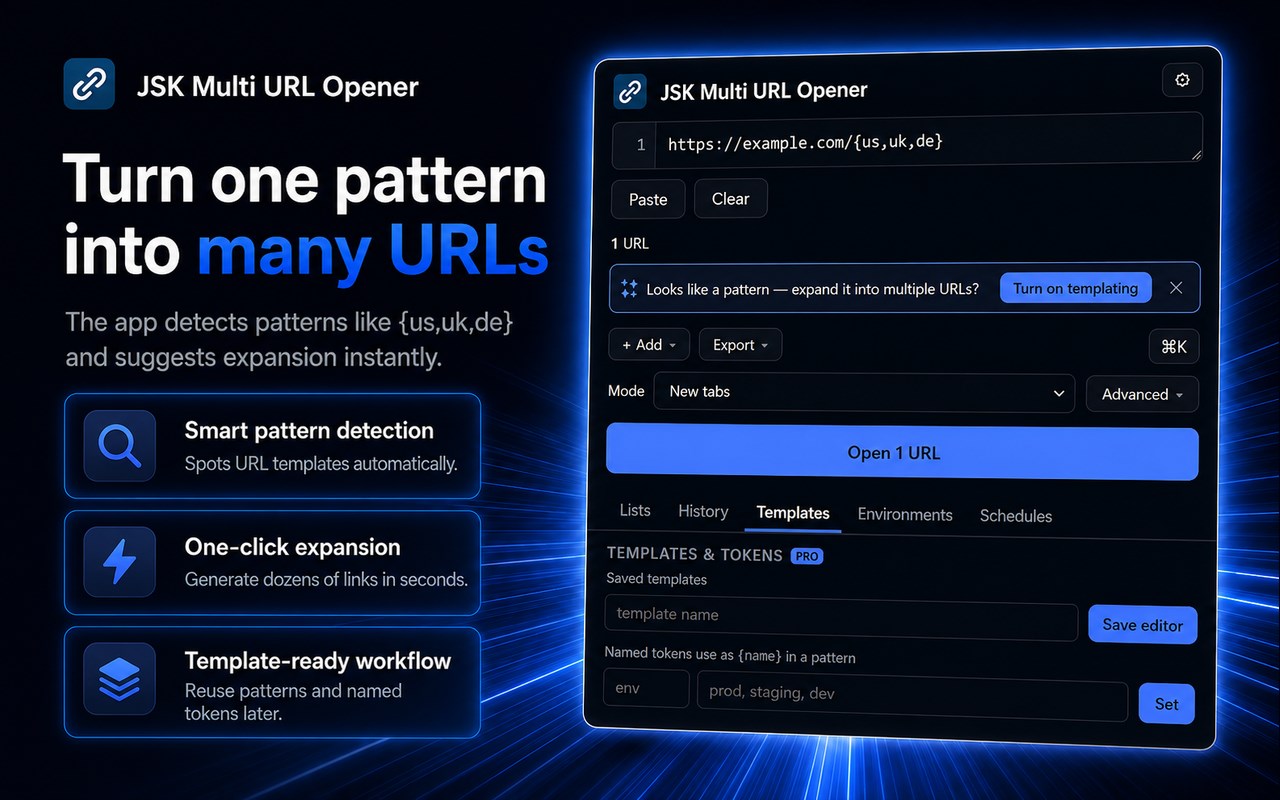The height and width of the screenshot is (800, 1280).
Task: Click the sparkle icon in the pattern suggestion banner
Action: (x=629, y=289)
